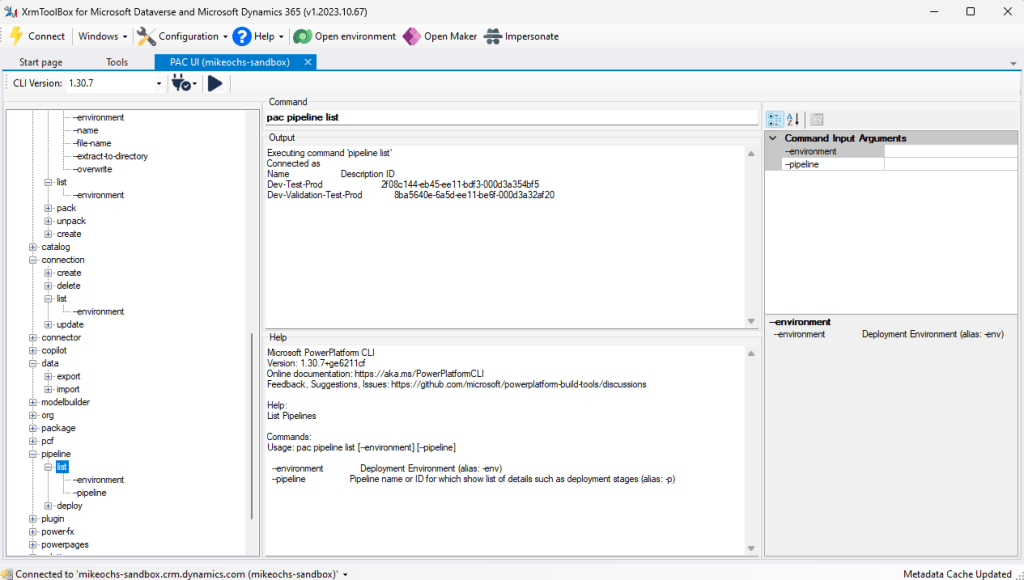1024x580 pixels.
Task: Switch to the Tools tab
Action: pyautogui.click(x=117, y=62)
